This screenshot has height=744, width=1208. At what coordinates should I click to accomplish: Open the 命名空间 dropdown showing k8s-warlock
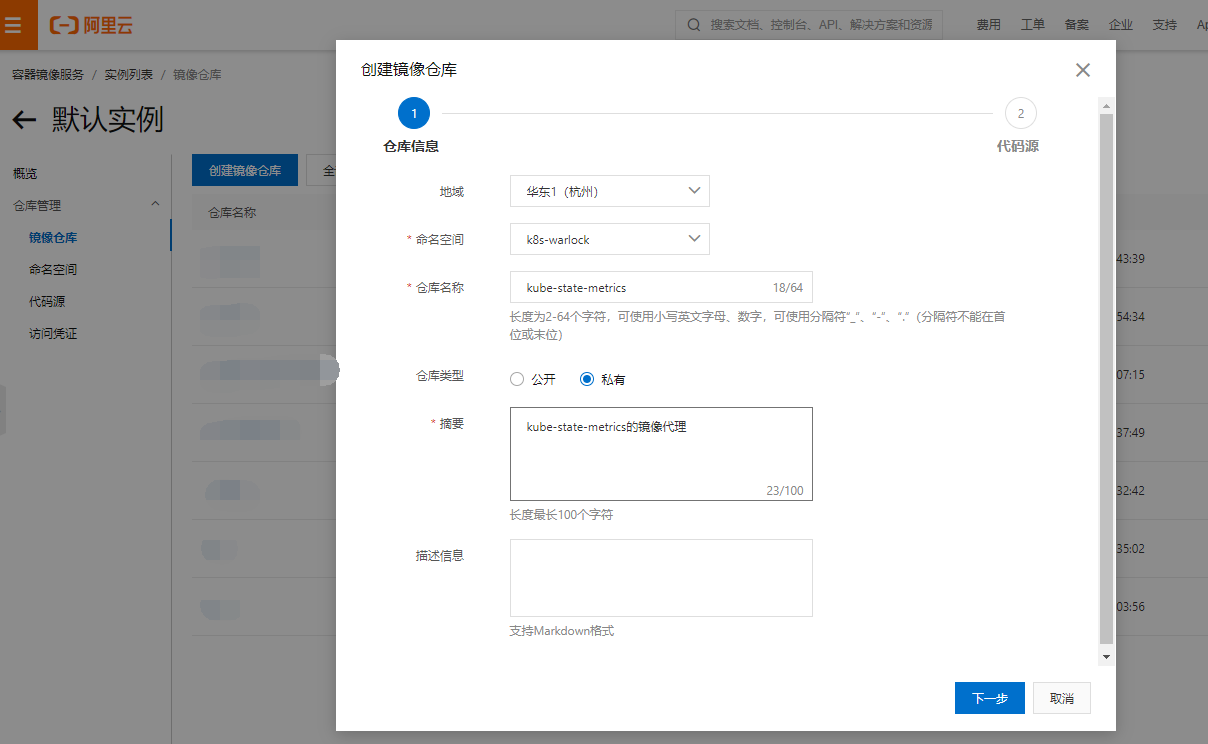pos(609,239)
